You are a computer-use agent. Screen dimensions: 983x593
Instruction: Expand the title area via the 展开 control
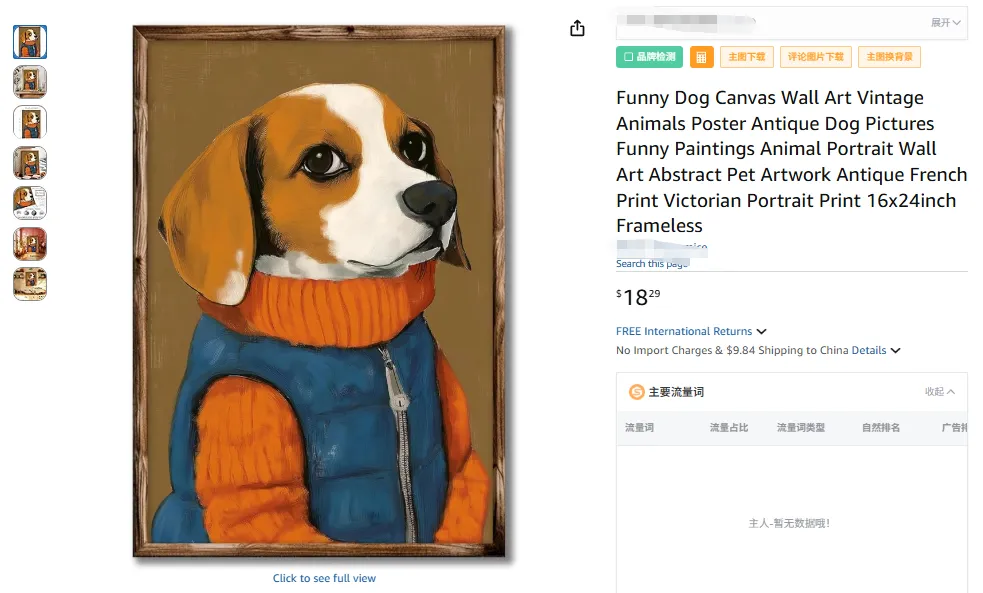pos(944,23)
